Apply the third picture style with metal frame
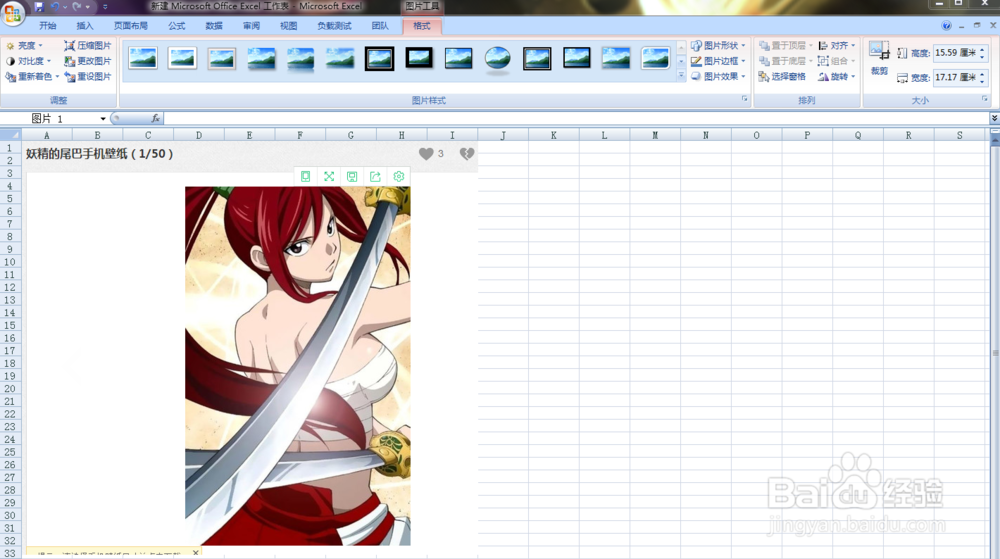 (x=222, y=59)
